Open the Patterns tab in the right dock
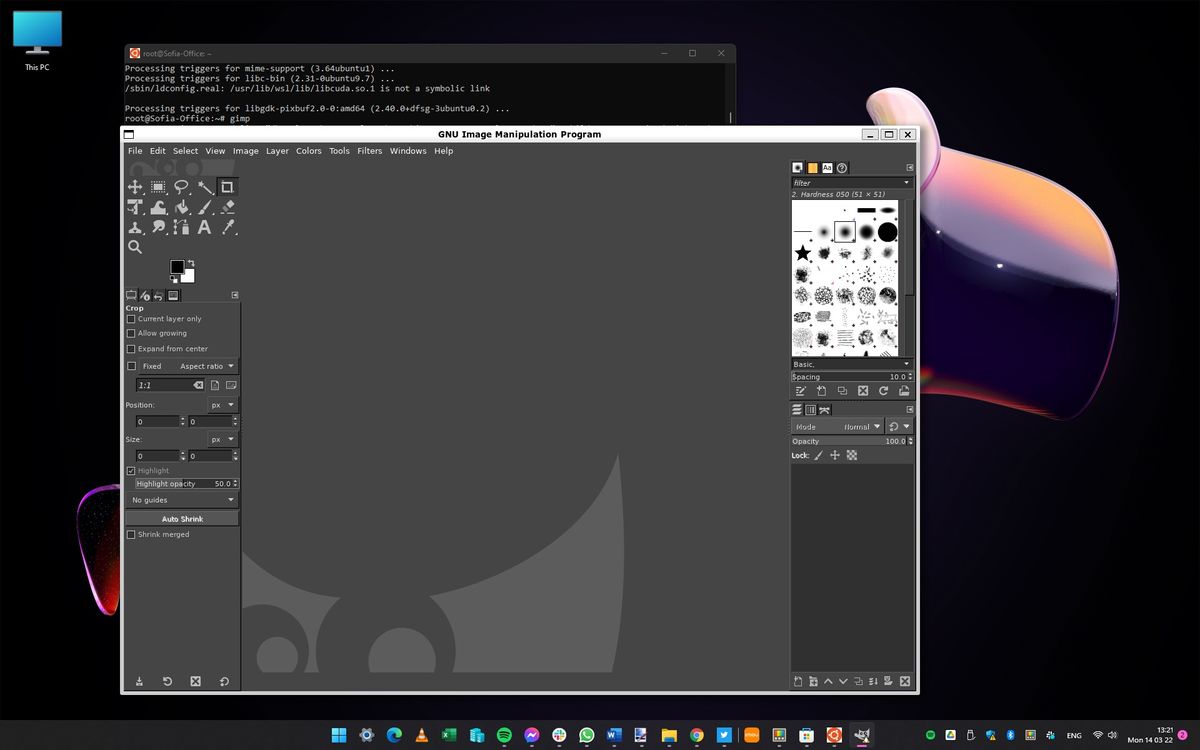Screen dimensions: 1200x750 (x=811, y=167)
